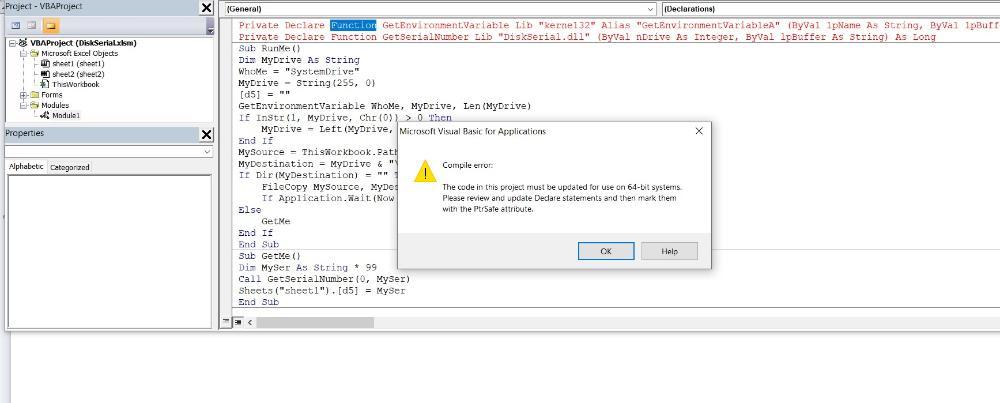Image resolution: width=1000 pixels, height=403 pixels.
Task: Select the Microsoft Excel Objects folder label
Action: (79, 54)
